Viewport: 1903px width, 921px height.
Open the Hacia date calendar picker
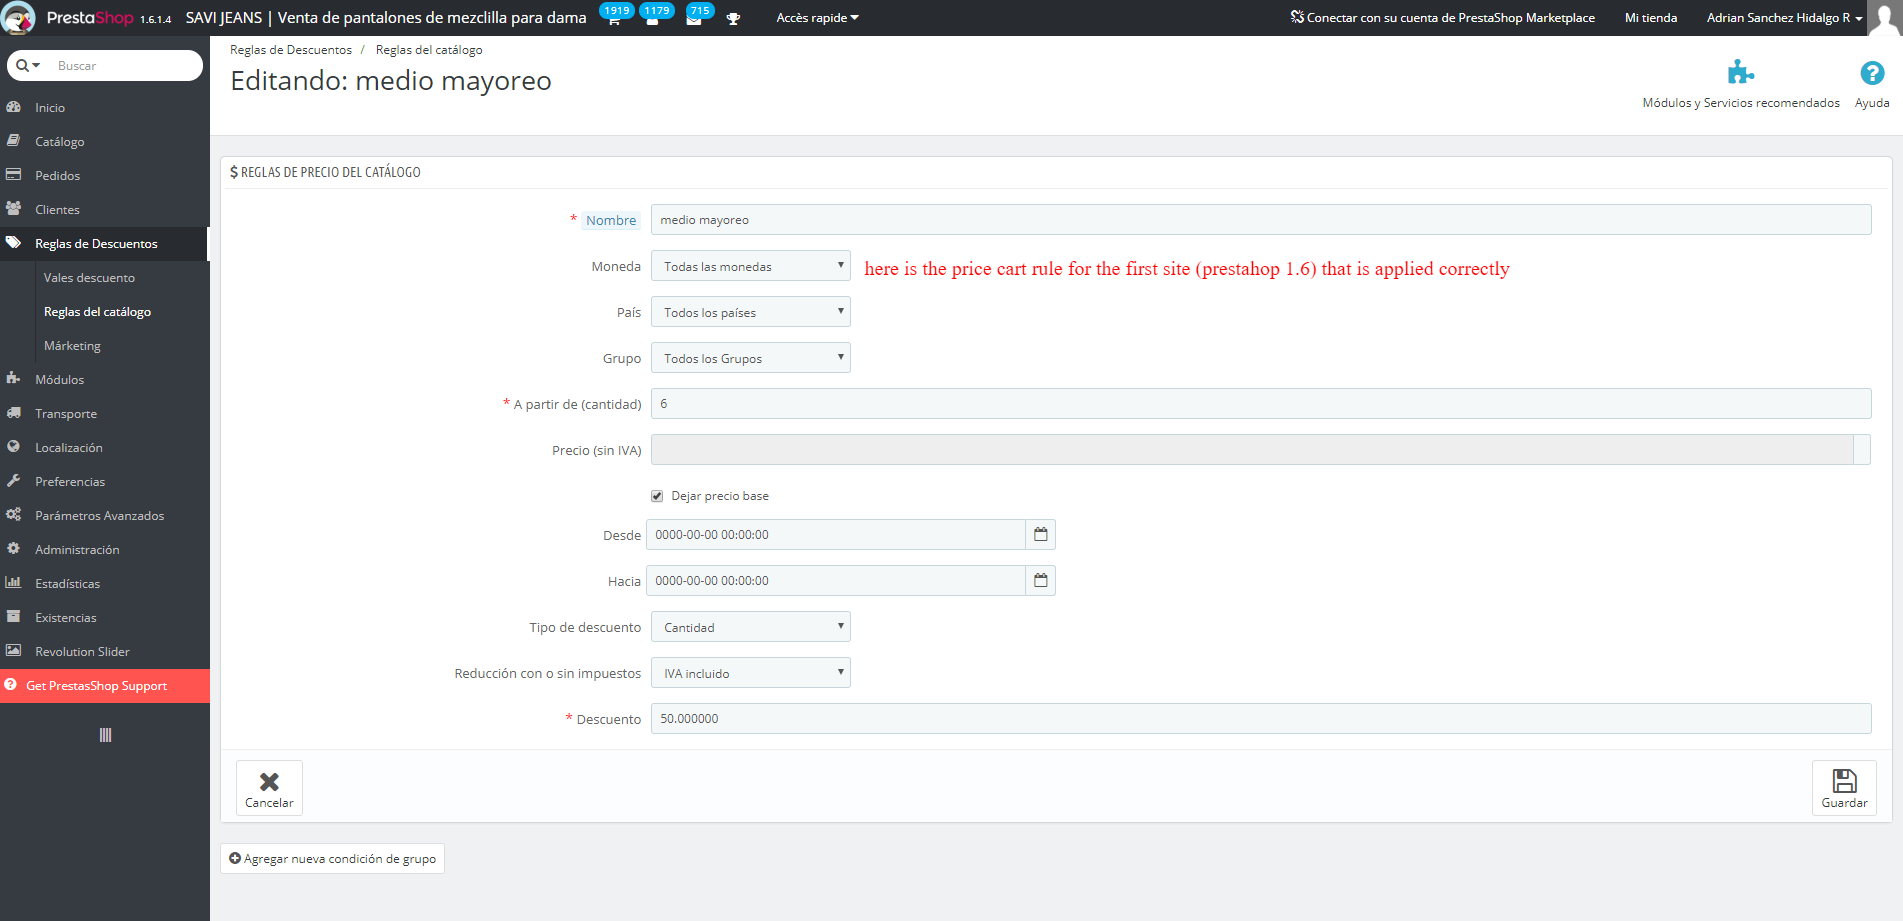click(1041, 581)
